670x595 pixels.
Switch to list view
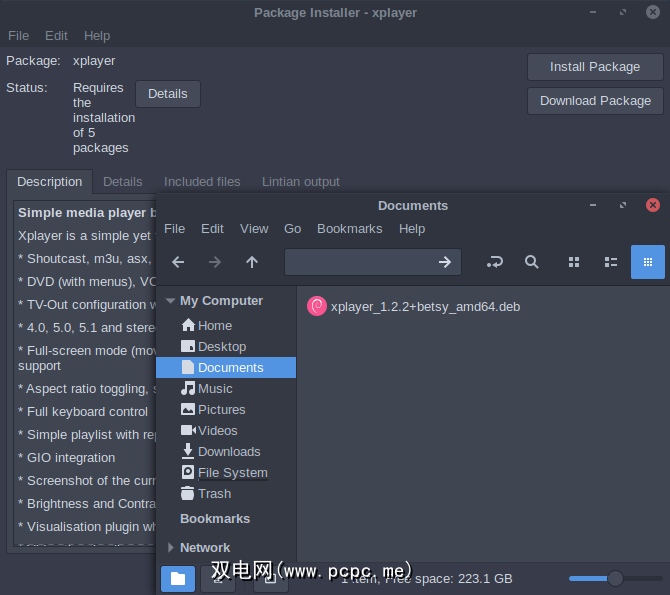pos(611,262)
